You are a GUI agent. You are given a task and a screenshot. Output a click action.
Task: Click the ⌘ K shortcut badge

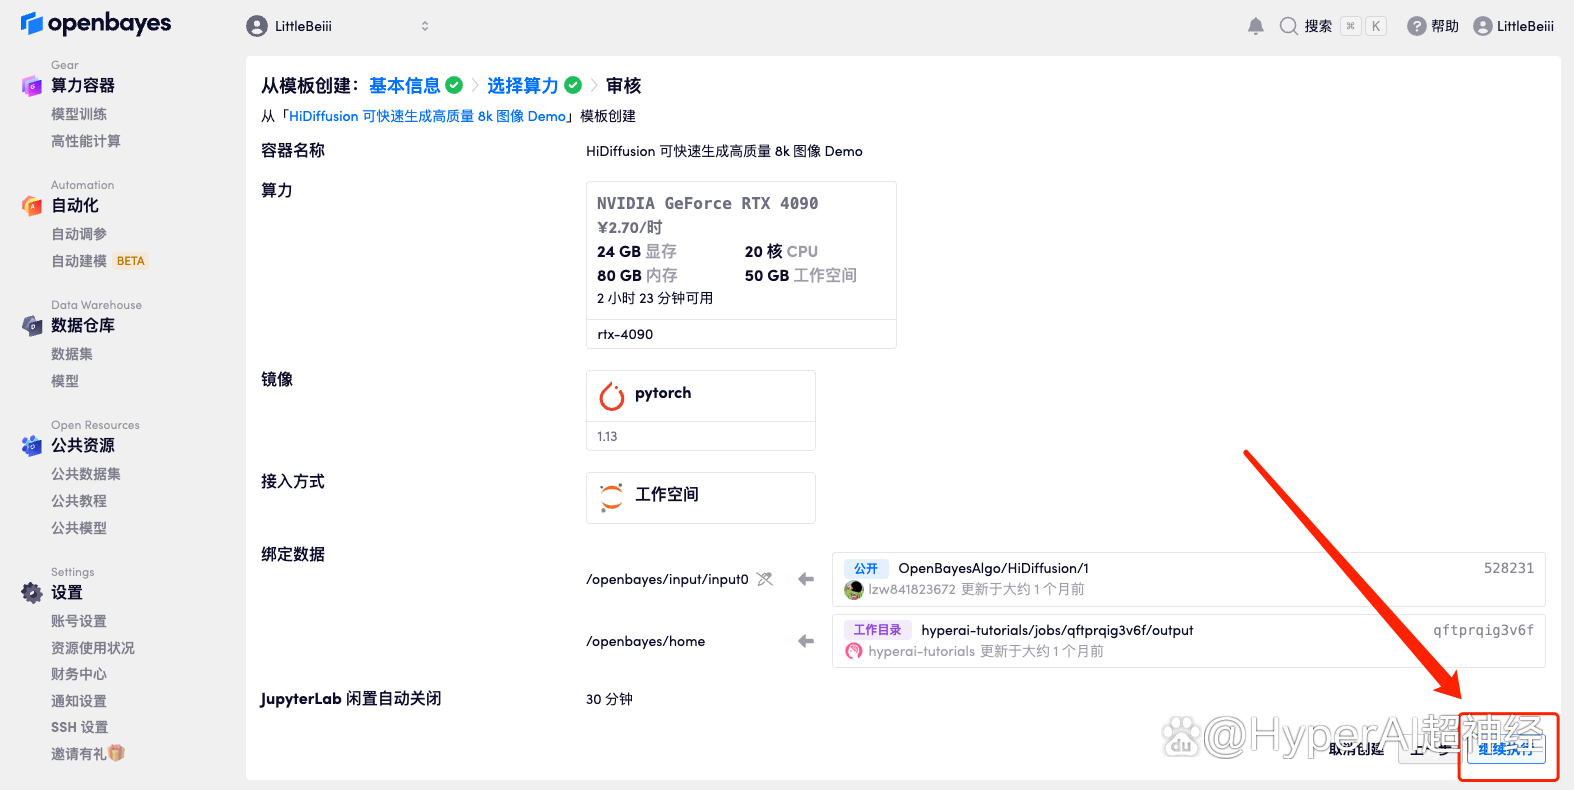[x=1363, y=26]
